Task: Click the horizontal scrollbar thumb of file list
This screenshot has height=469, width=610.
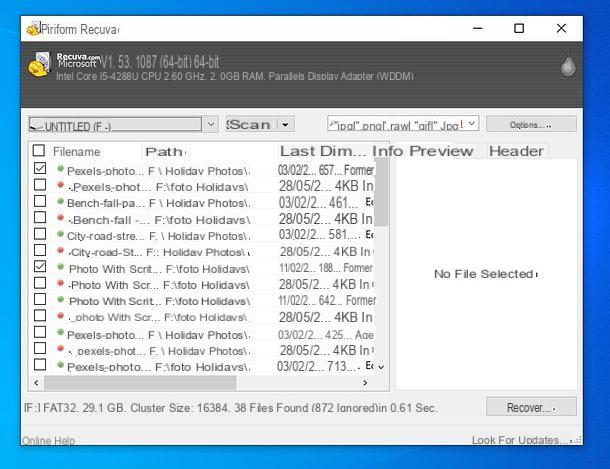Action: point(140,383)
